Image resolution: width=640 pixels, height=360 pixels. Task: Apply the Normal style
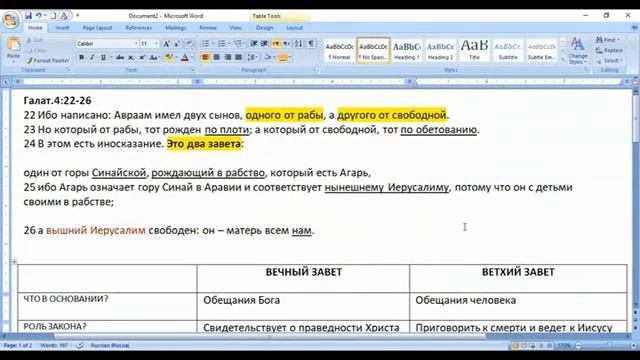[340, 51]
